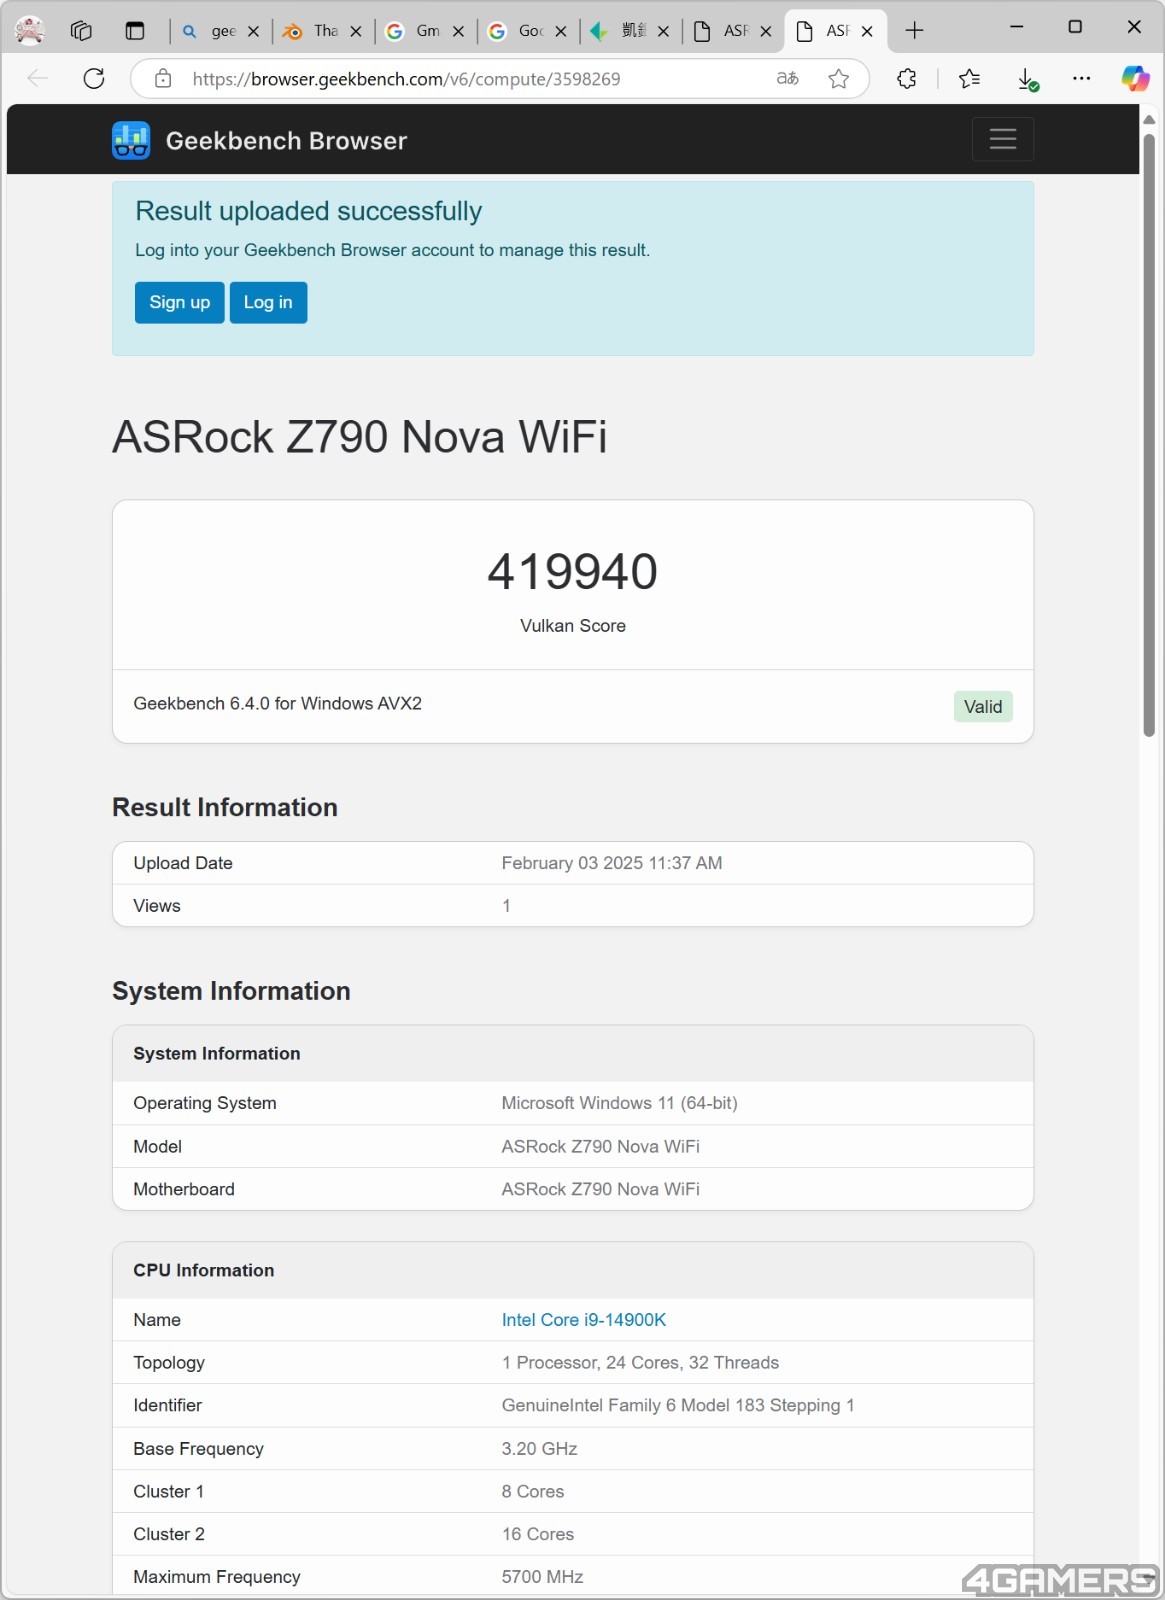Click the Views count value '1'

coord(506,906)
